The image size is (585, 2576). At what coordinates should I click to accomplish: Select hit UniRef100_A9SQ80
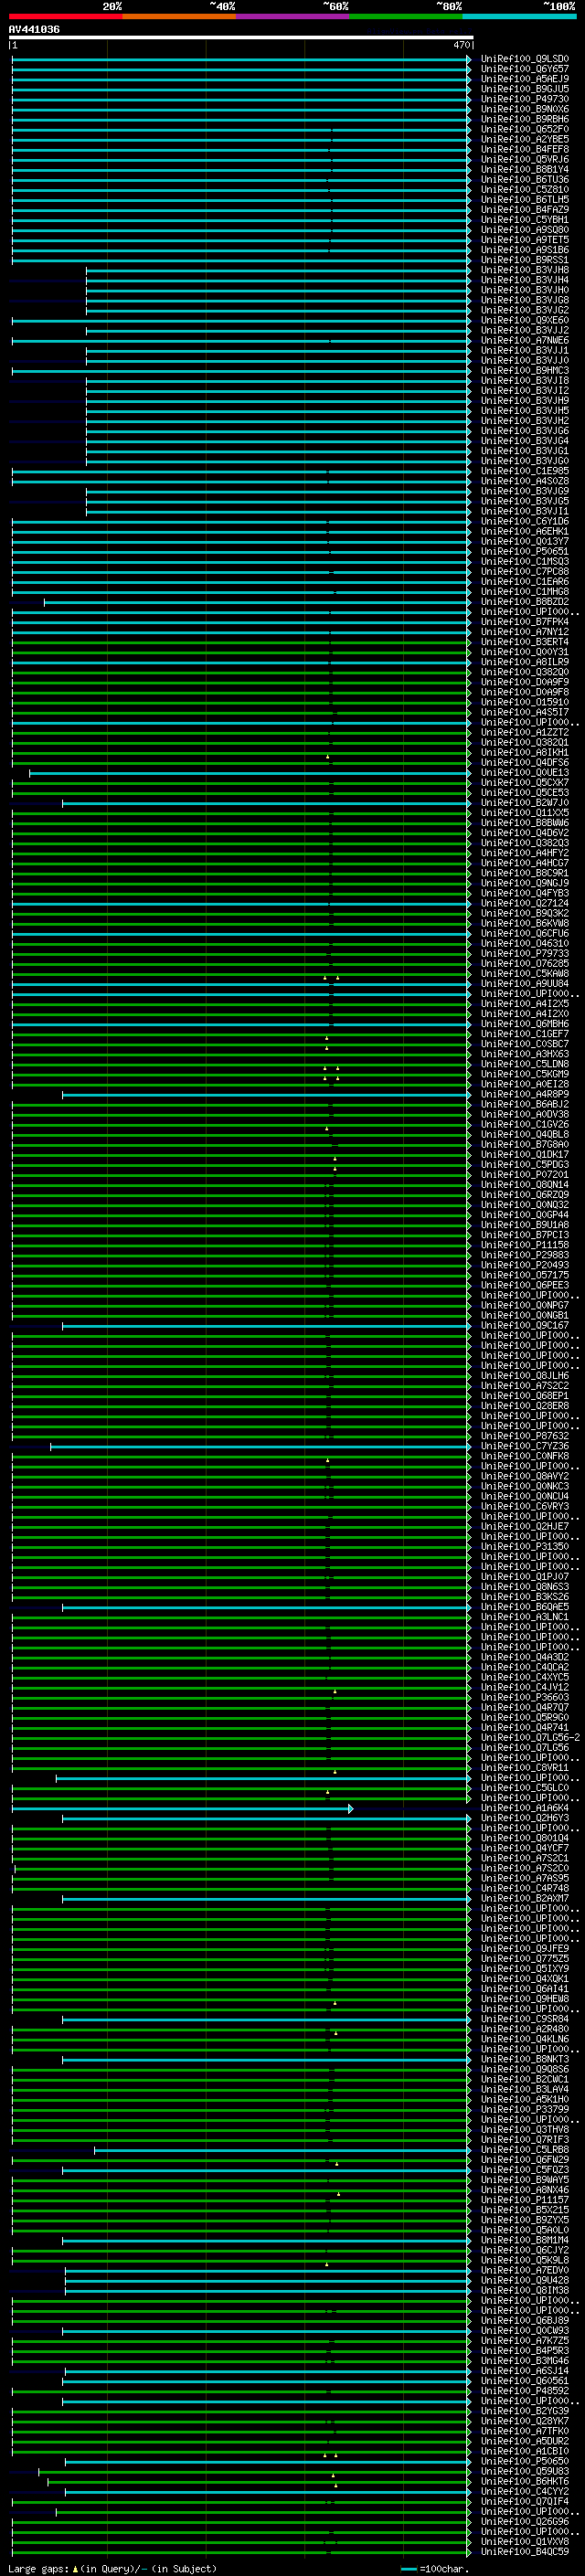click(525, 231)
